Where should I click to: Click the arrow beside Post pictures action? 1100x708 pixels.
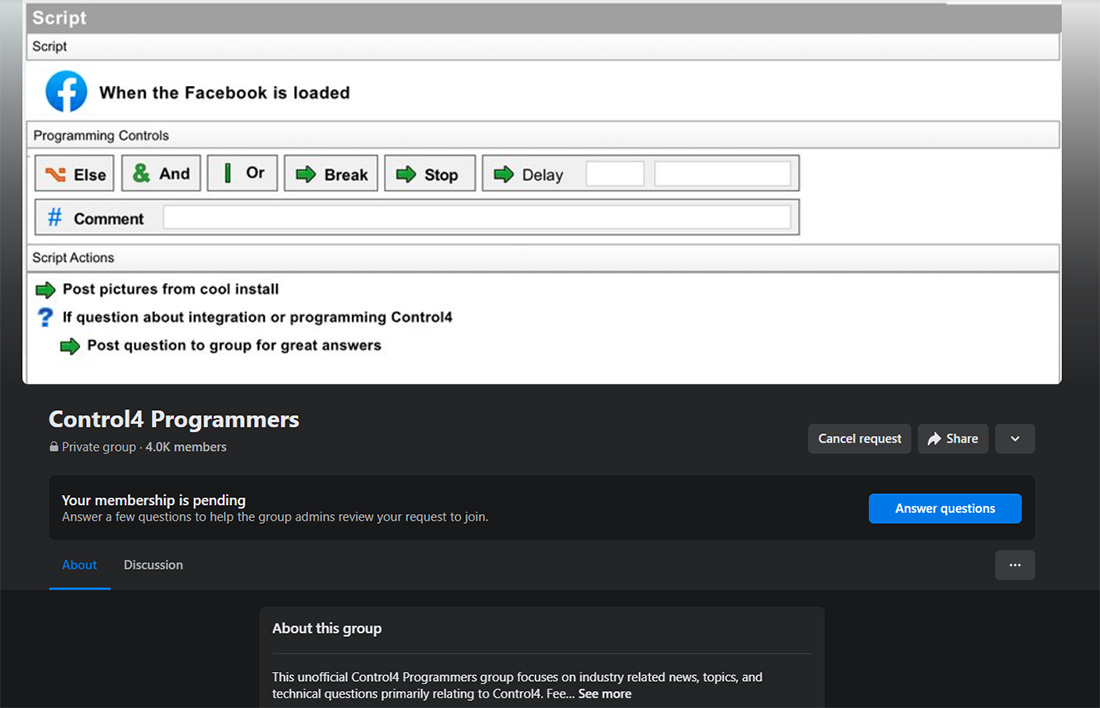pyautogui.click(x=46, y=290)
